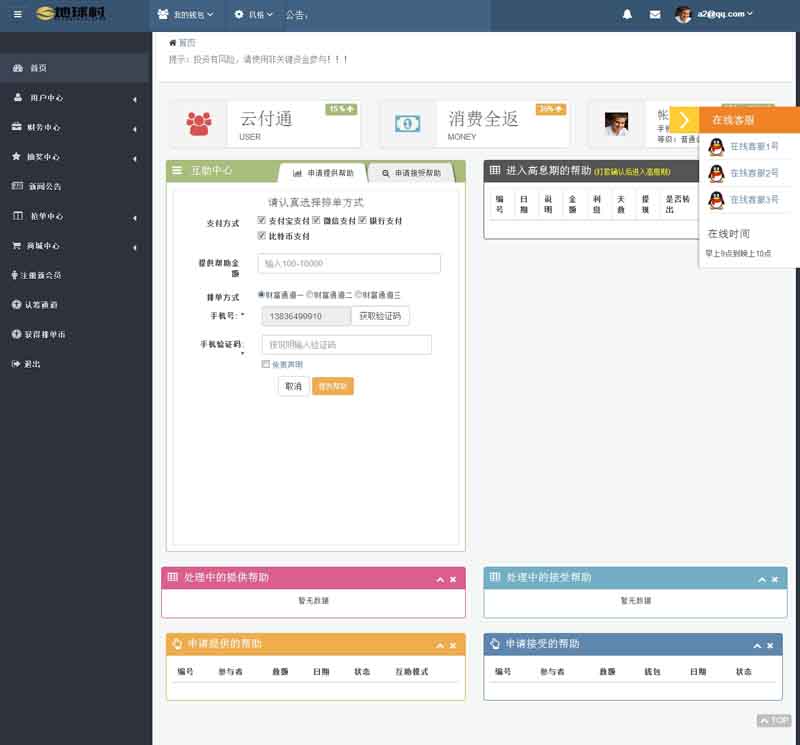Open the envelope messages icon

(x=655, y=14)
